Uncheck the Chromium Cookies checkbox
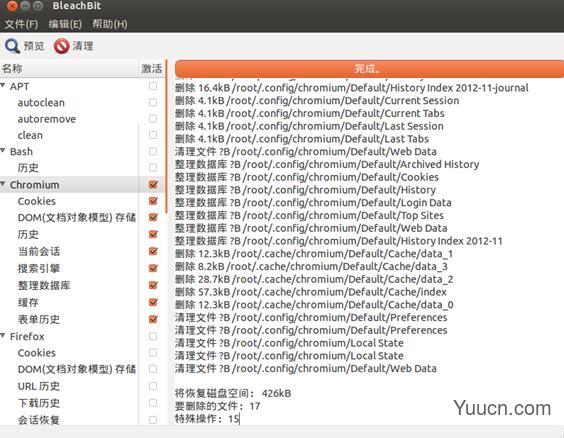 [153, 201]
